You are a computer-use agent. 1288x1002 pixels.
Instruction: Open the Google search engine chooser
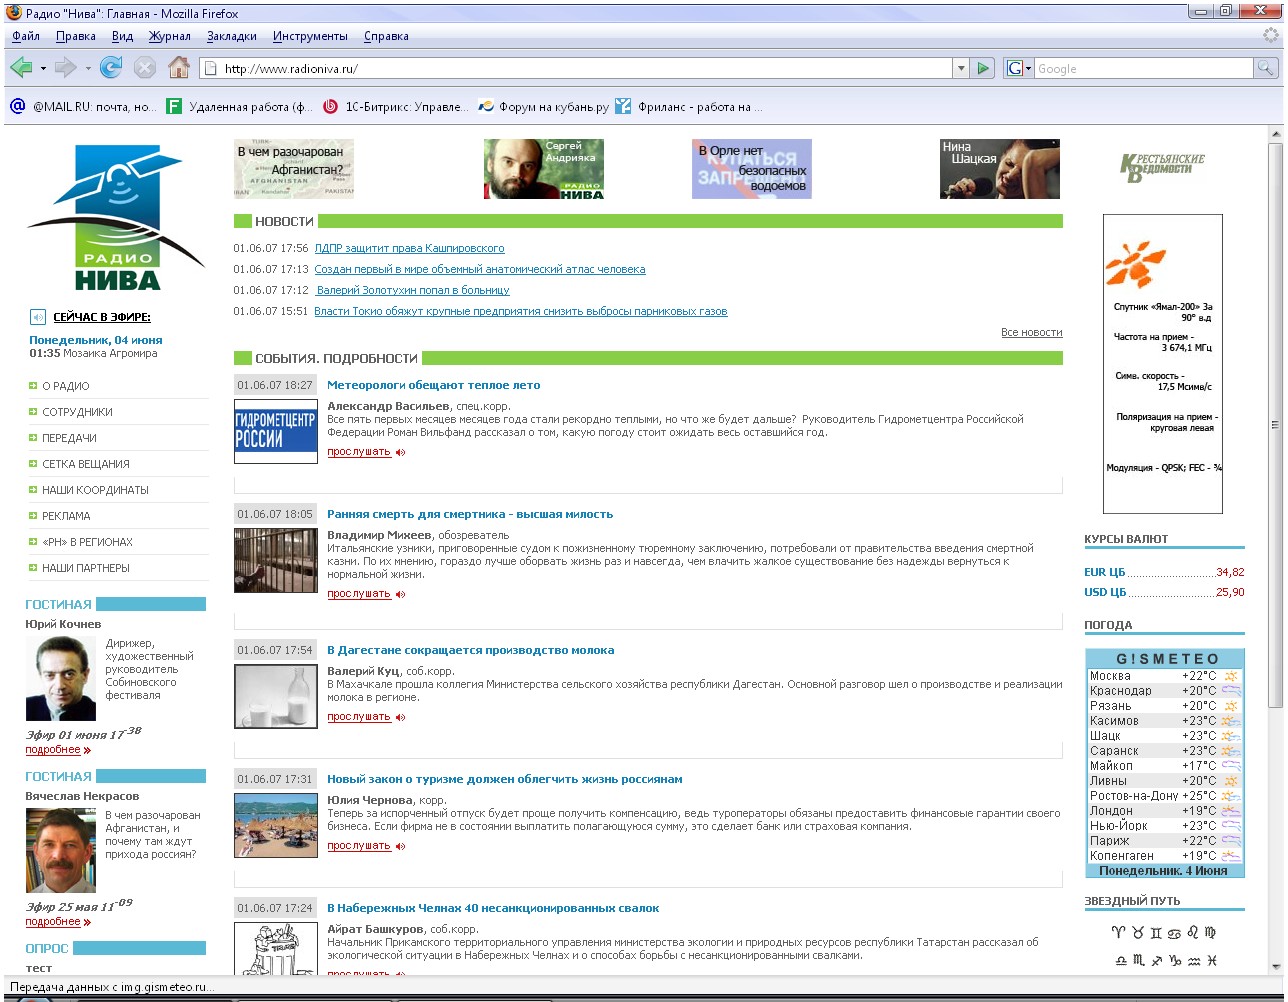pos(1019,68)
